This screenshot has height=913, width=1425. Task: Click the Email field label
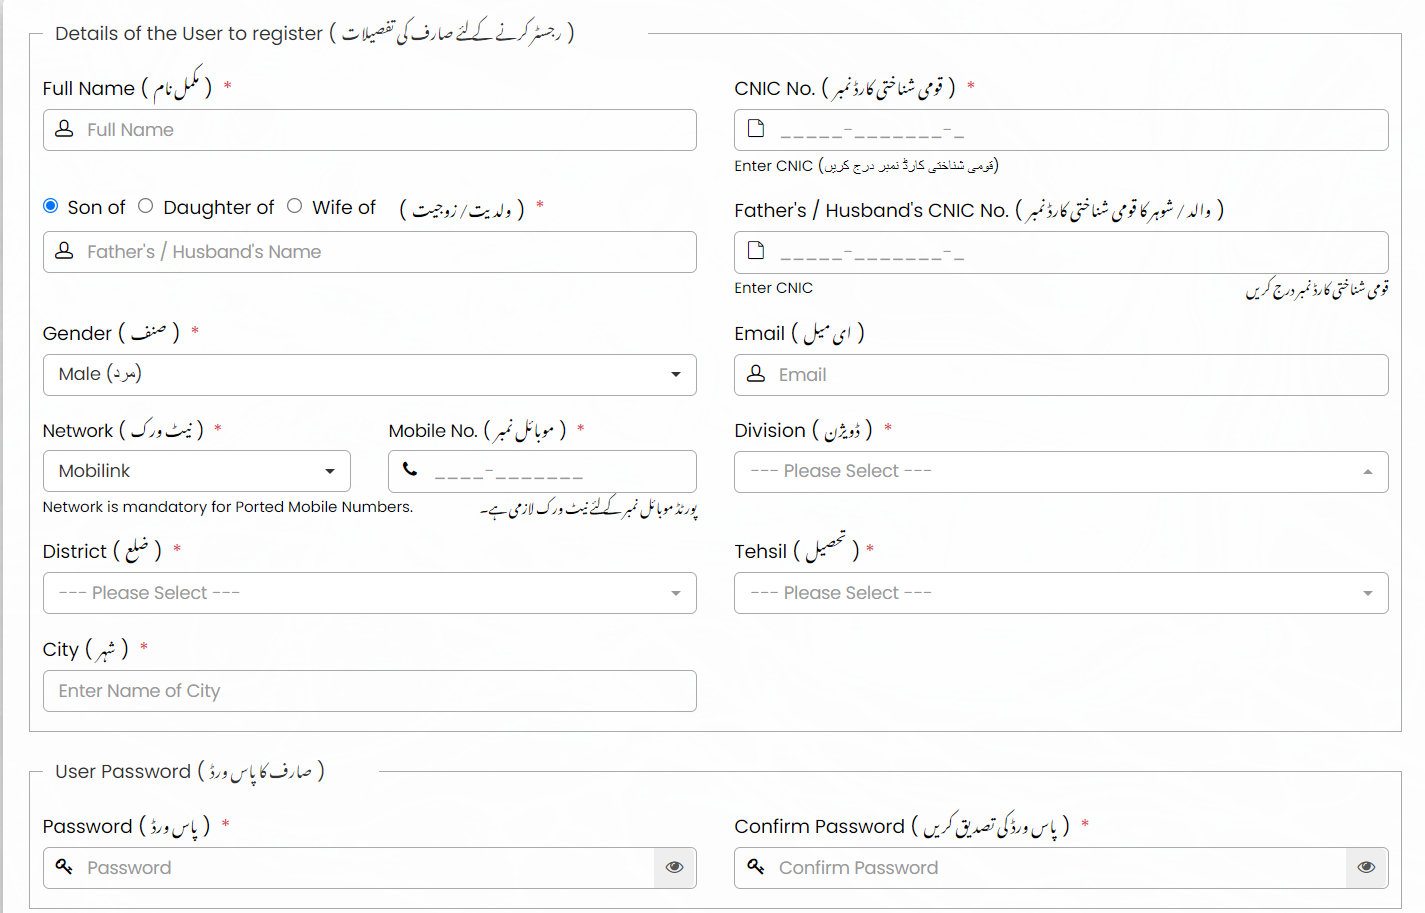pyautogui.click(x=799, y=333)
